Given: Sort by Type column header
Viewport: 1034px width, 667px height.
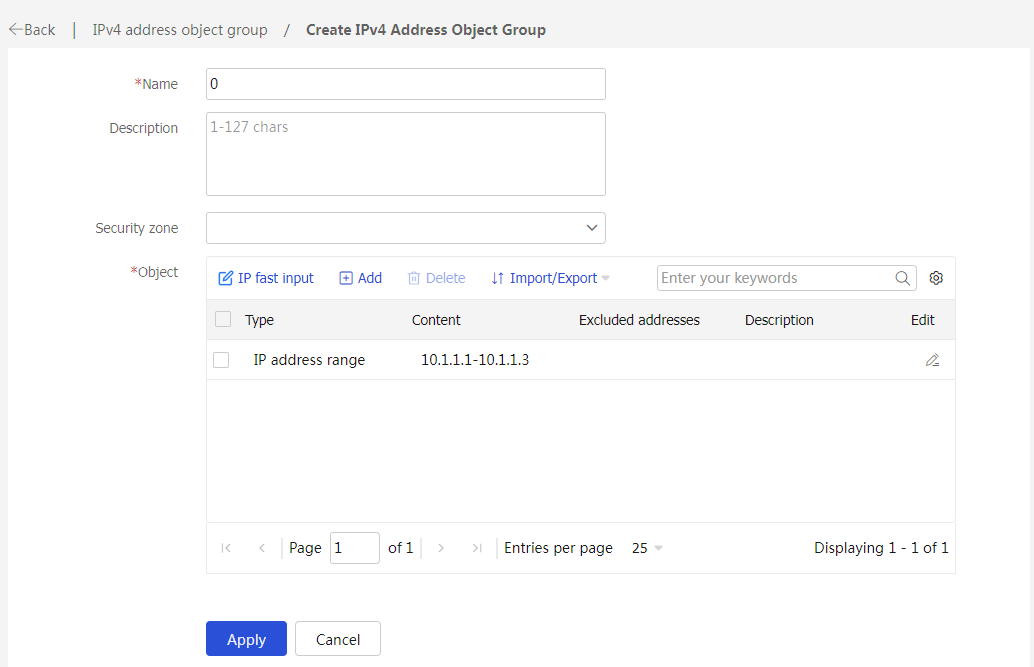Looking at the screenshot, I should (x=259, y=320).
